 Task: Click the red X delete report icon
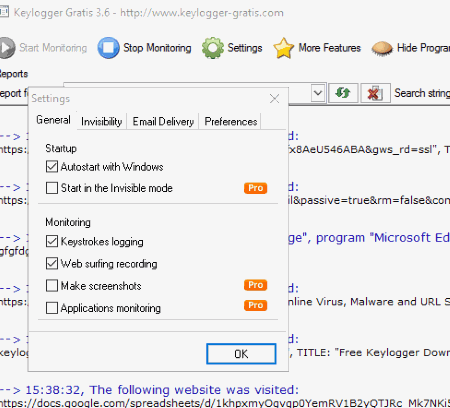[x=375, y=93]
